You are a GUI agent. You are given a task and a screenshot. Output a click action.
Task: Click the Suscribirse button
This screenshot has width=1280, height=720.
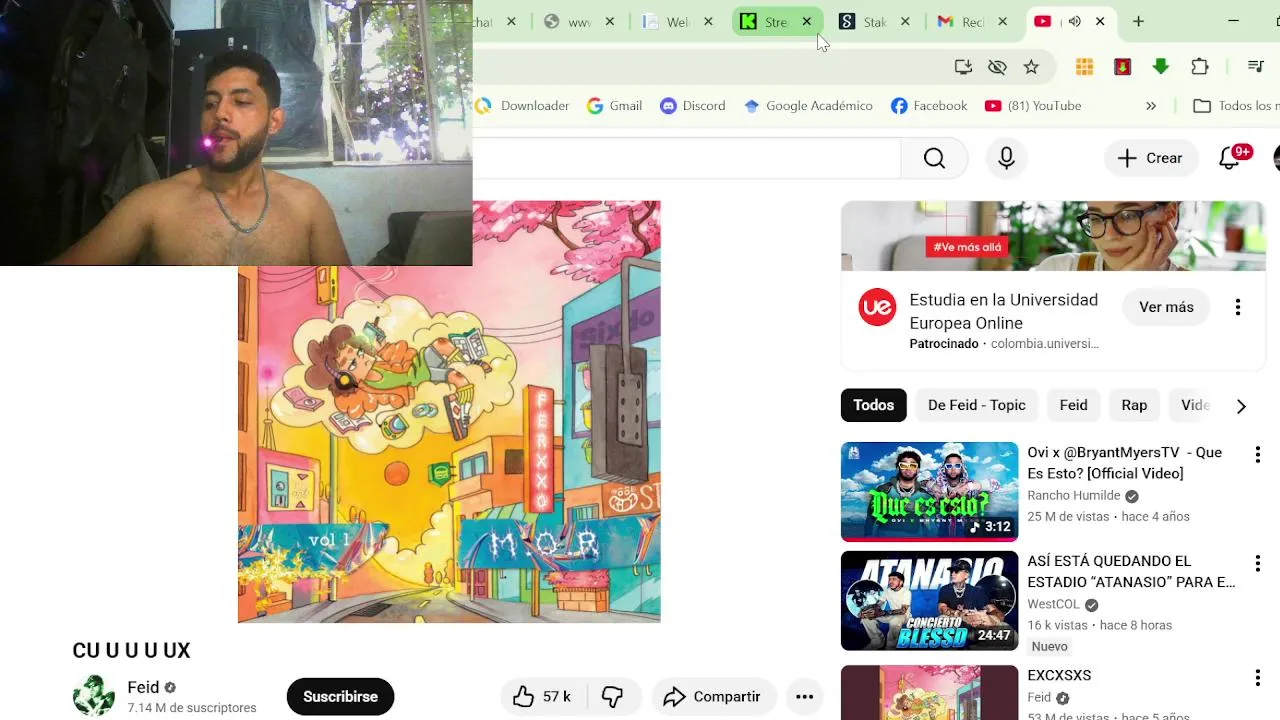[340, 697]
